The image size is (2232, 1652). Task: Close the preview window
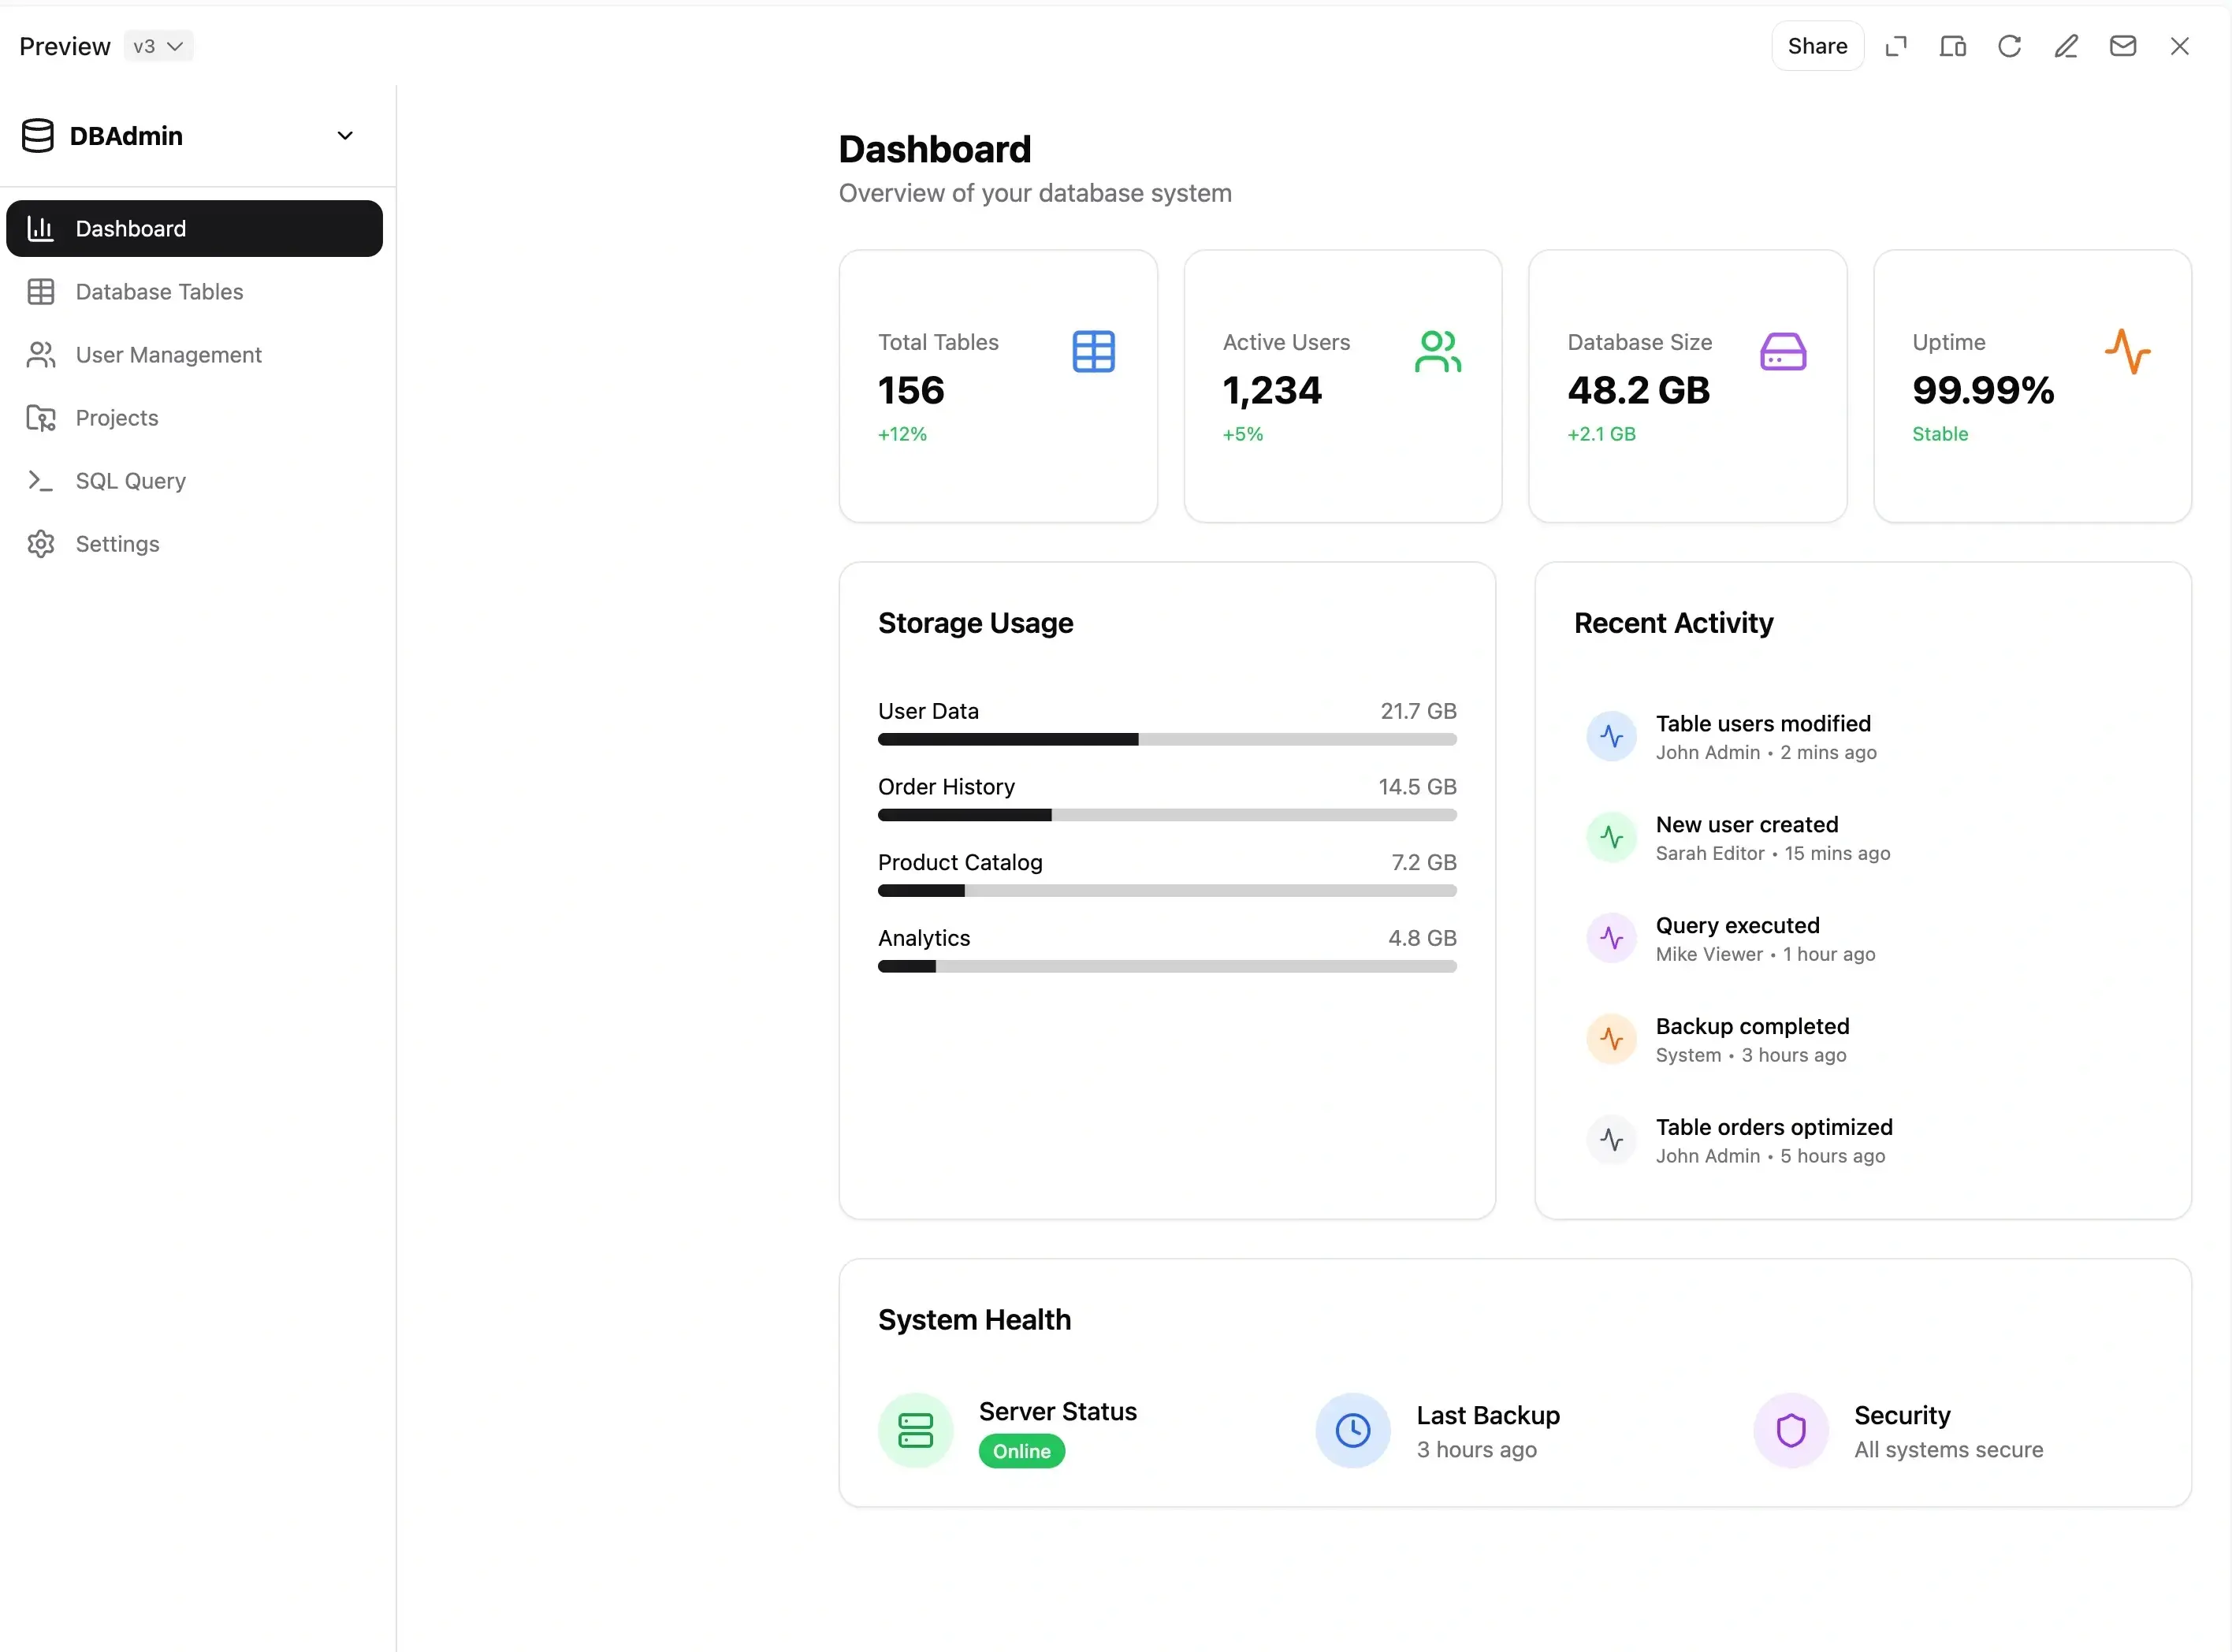(2180, 46)
